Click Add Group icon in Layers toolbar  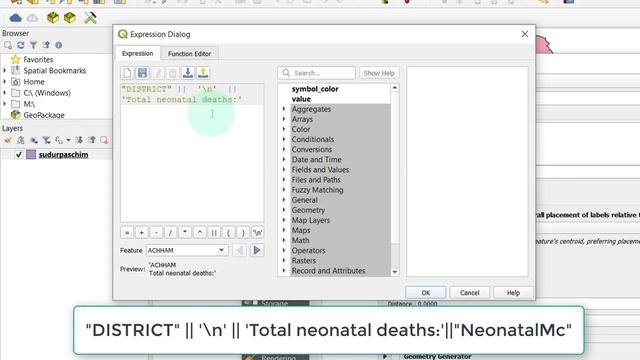pyautogui.click(x=21, y=140)
